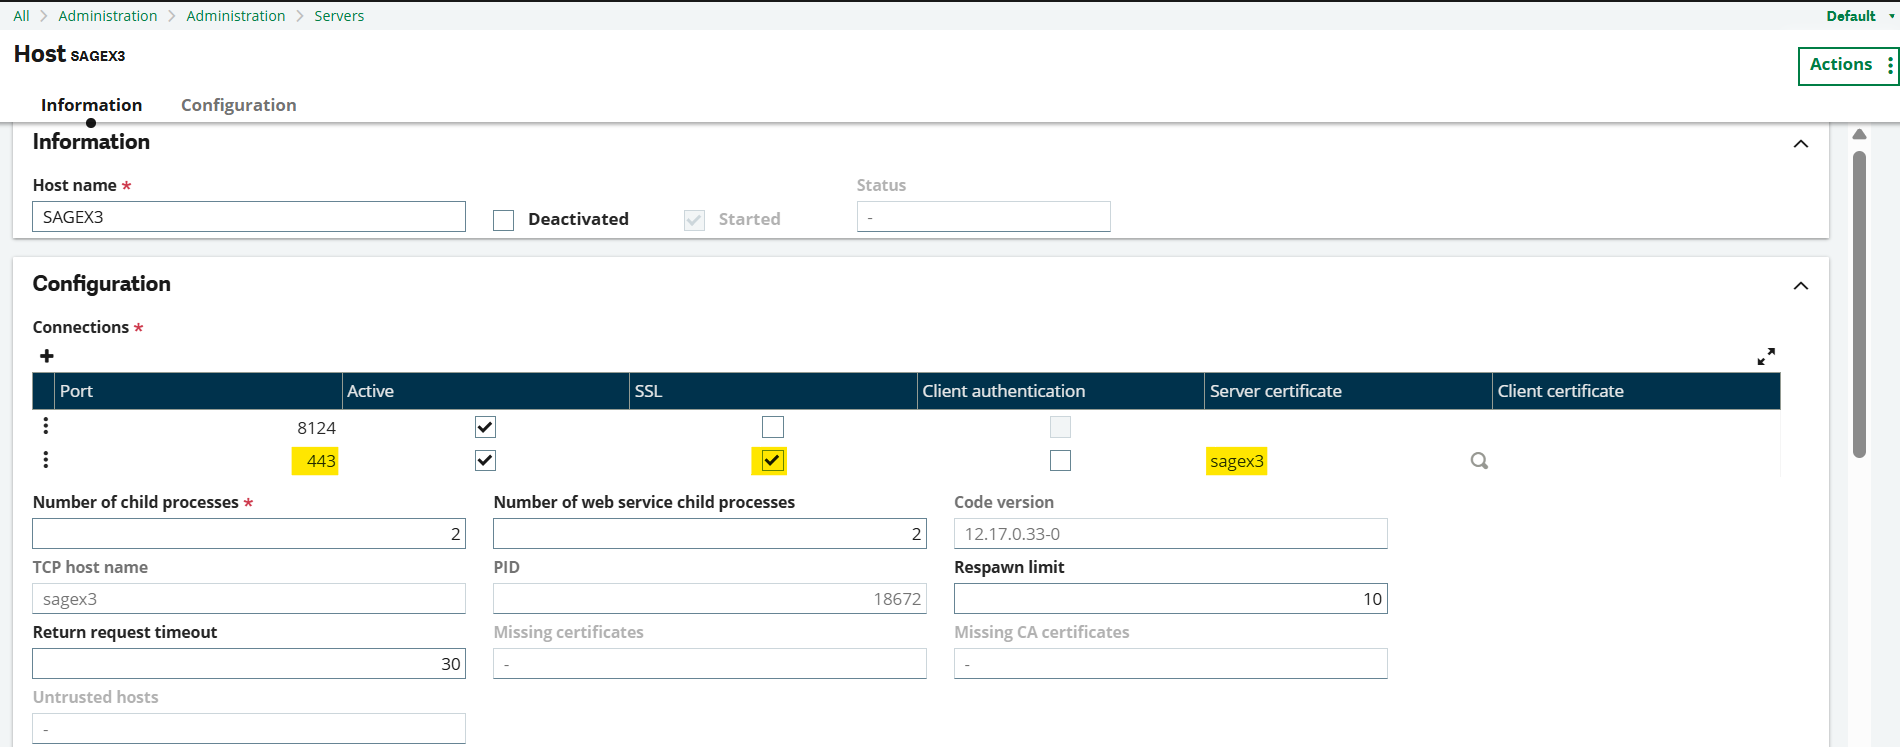Open server certificate lookup magnifier icon
Screen dimensions: 1900x747
pyautogui.click(x=1479, y=461)
